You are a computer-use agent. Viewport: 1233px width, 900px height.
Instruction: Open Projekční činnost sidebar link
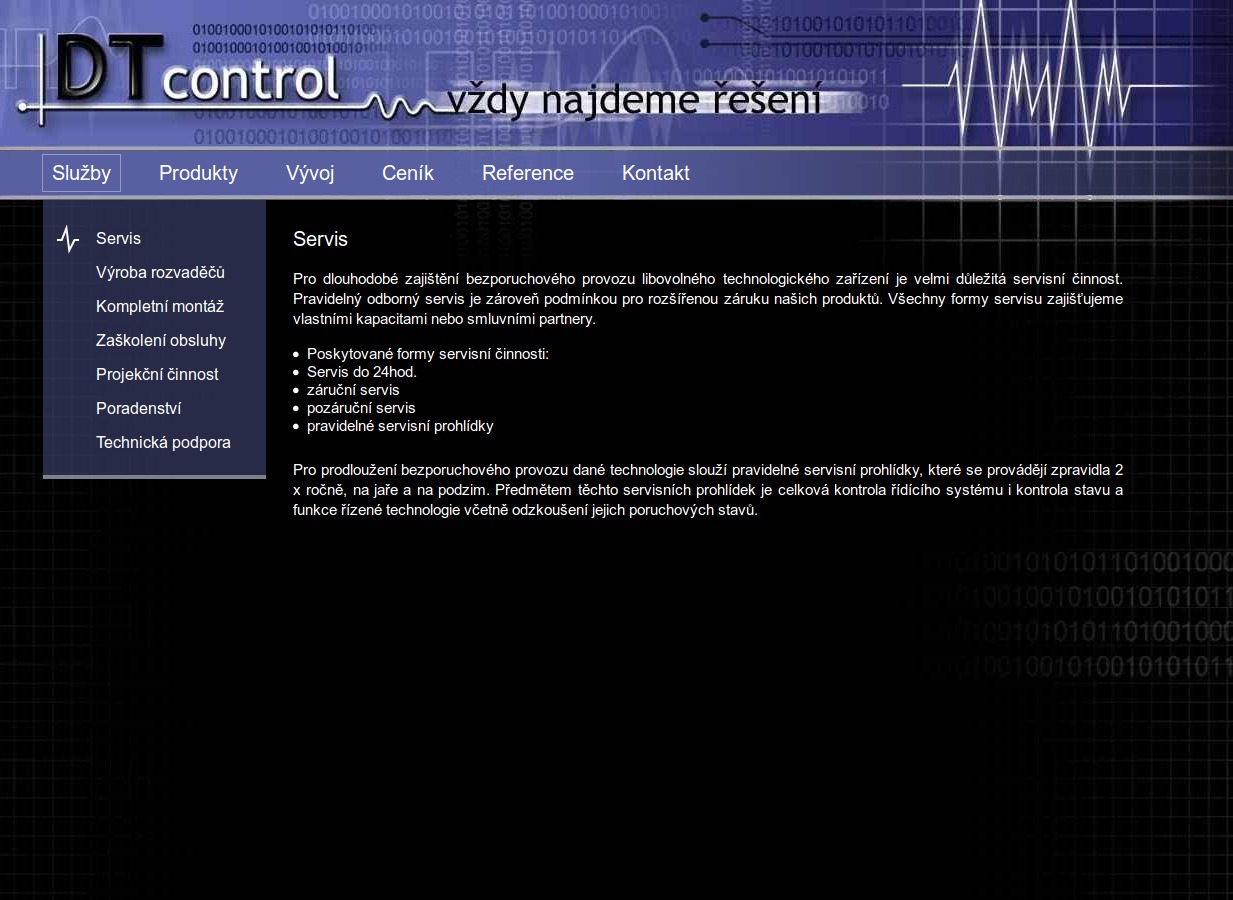tap(157, 374)
